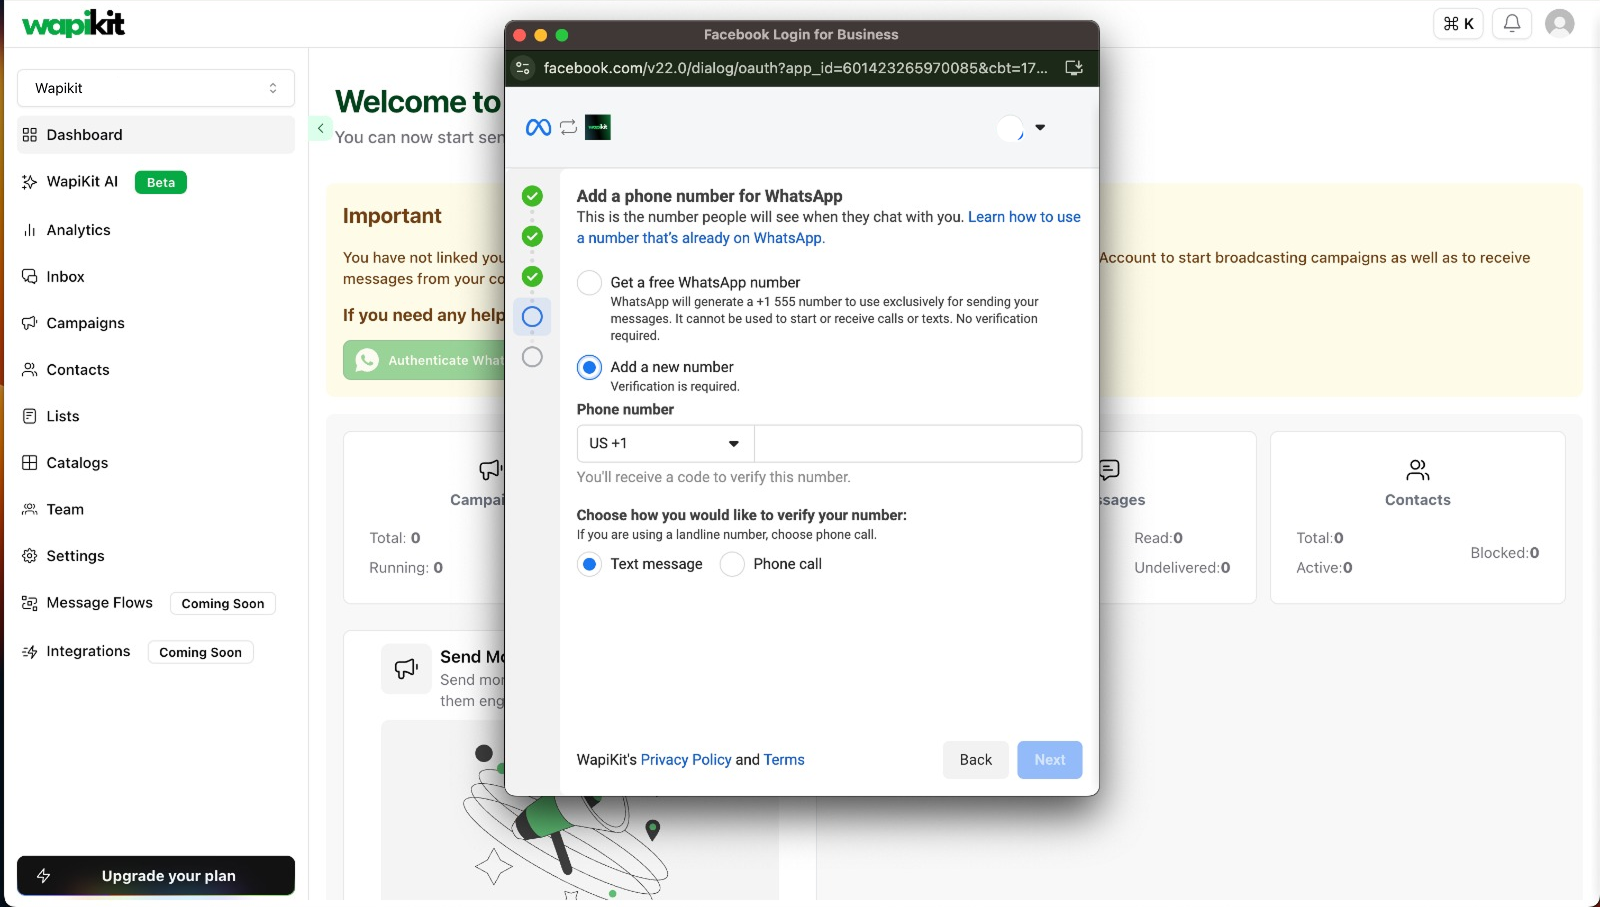Open the user profile avatar
The height and width of the screenshot is (907, 1600).
(1559, 23)
